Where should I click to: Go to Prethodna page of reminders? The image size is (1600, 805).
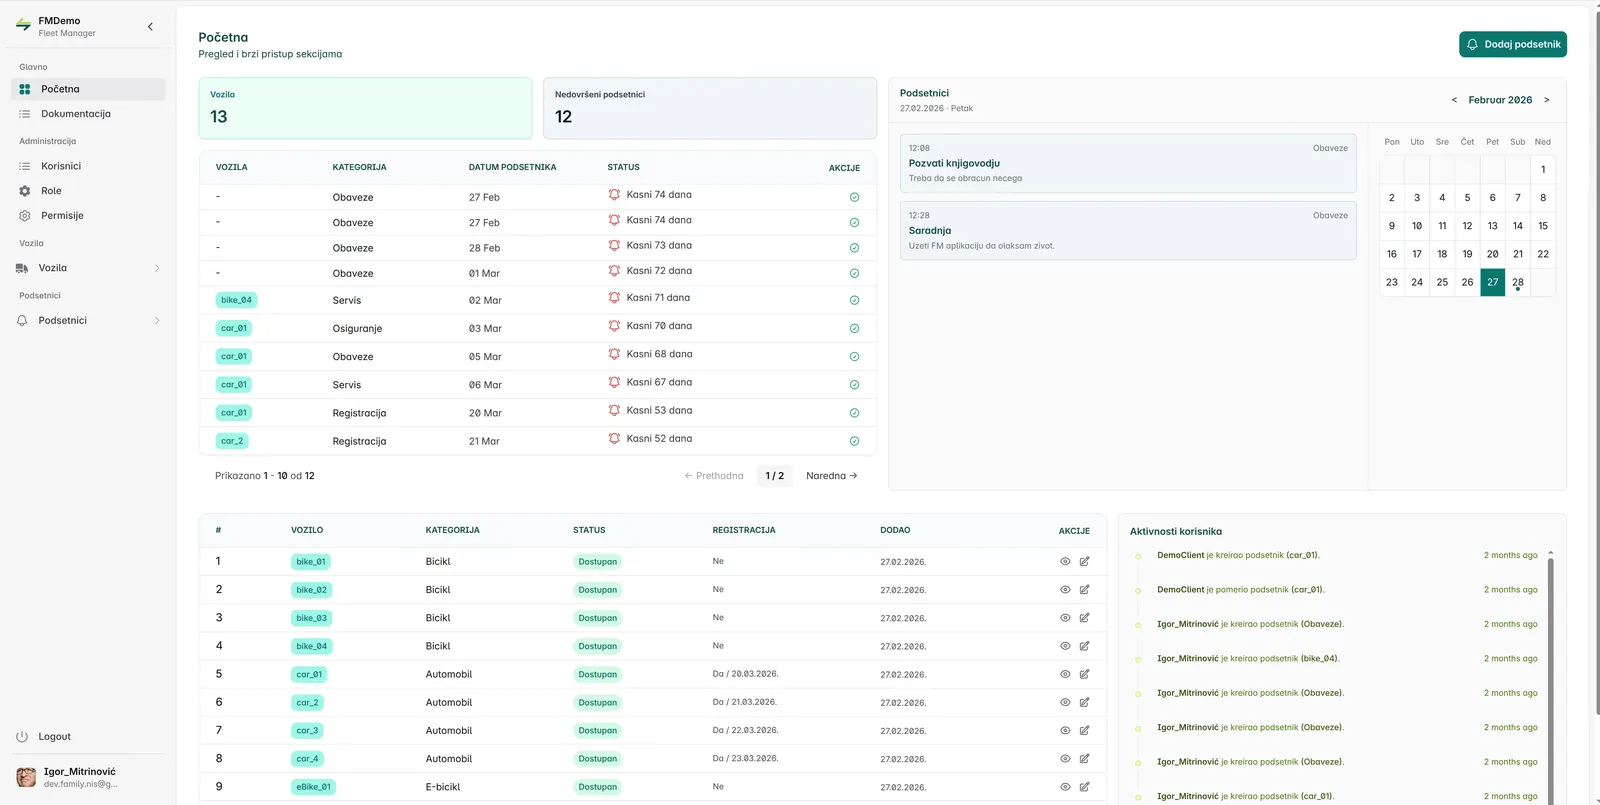click(x=714, y=476)
